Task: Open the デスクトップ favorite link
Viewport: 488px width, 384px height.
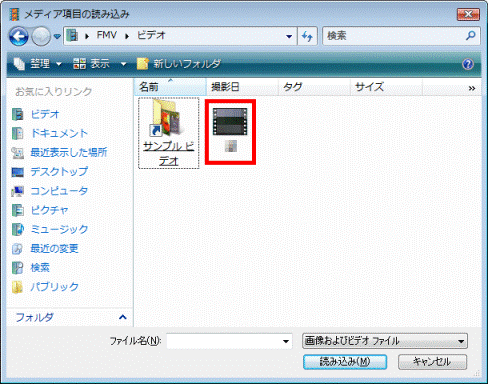Action: [59, 171]
